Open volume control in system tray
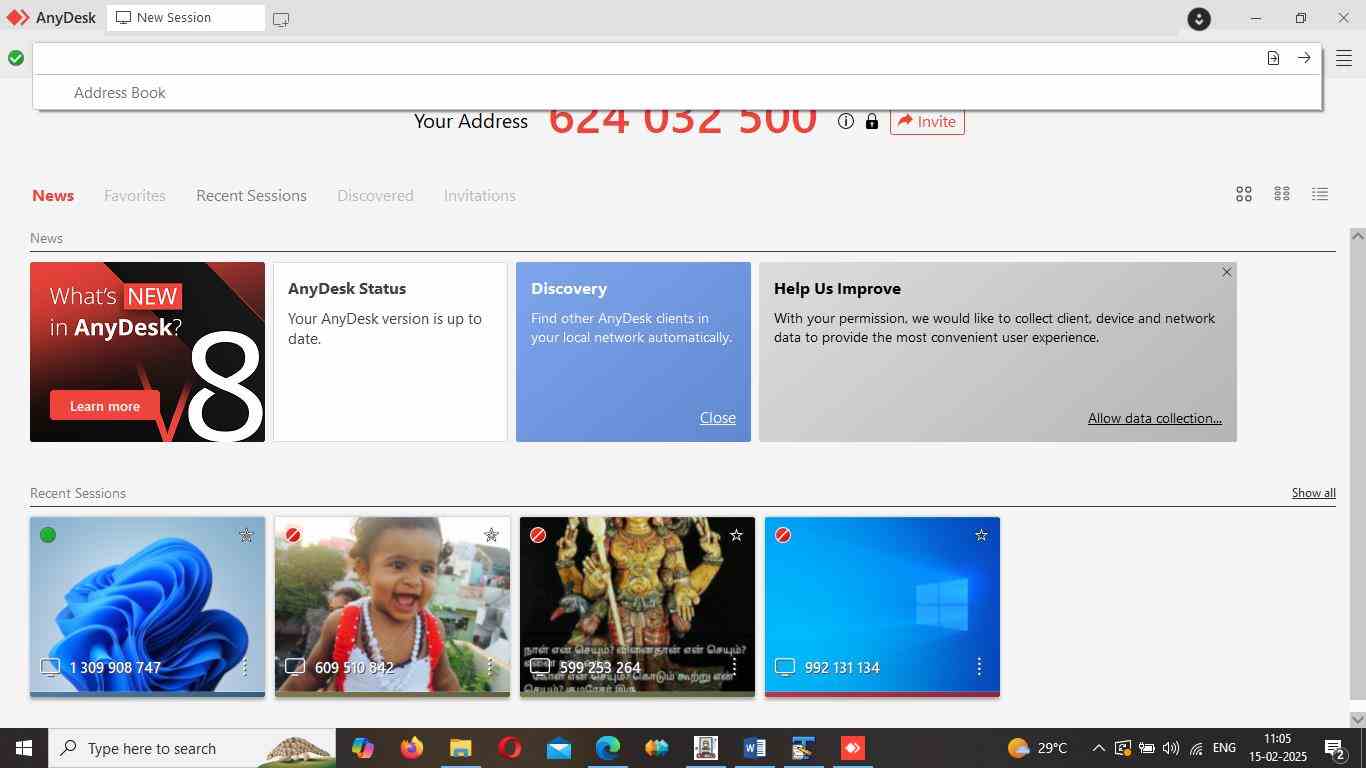Screen dimensions: 1366x768 click(x=1171, y=748)
